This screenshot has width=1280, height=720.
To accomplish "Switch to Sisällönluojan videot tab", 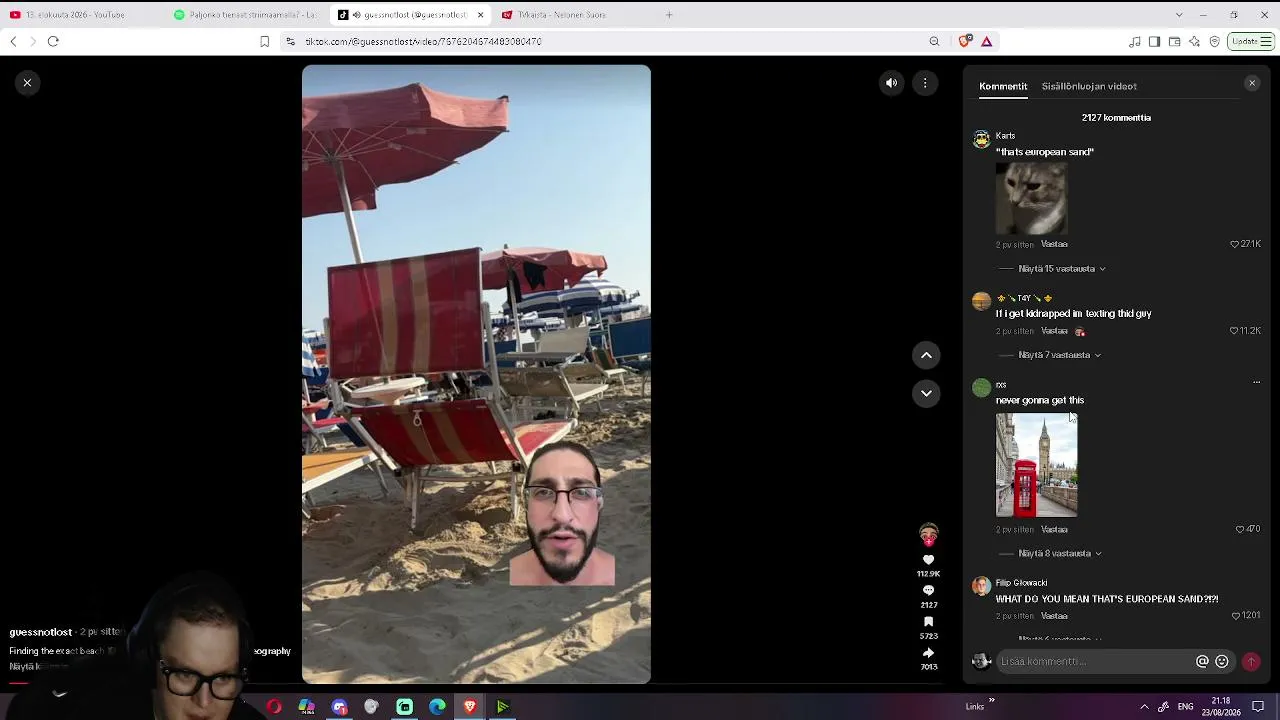I will point(1089,86).
